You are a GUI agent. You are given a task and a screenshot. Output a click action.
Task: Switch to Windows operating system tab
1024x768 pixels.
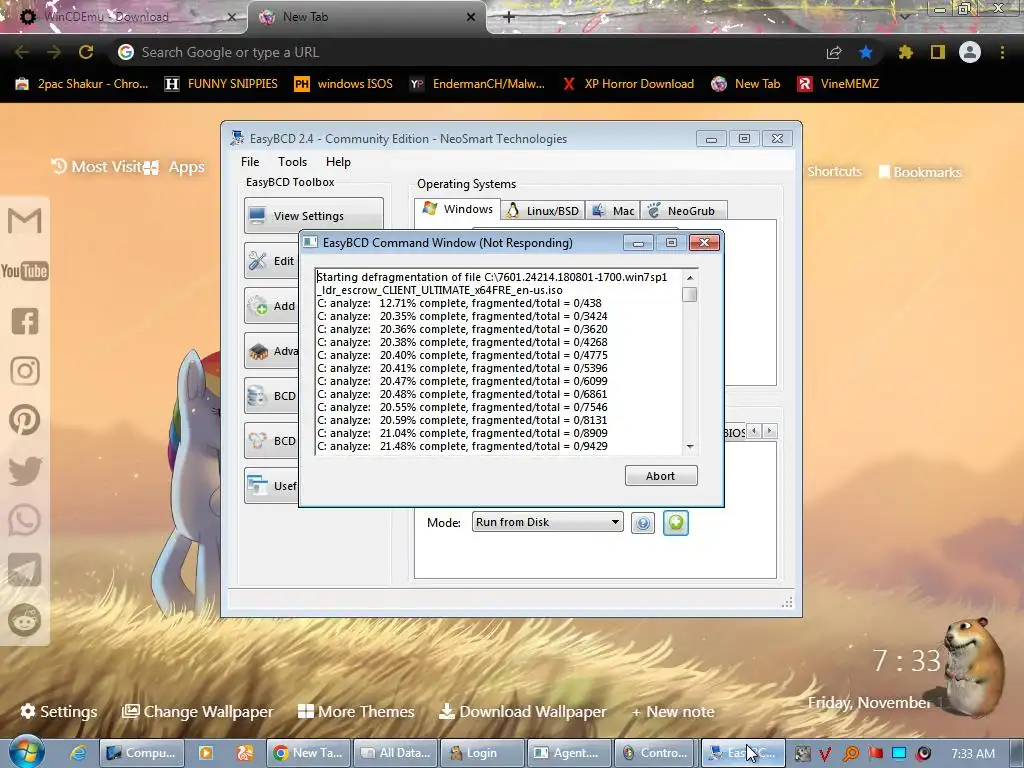pos(457,209)
